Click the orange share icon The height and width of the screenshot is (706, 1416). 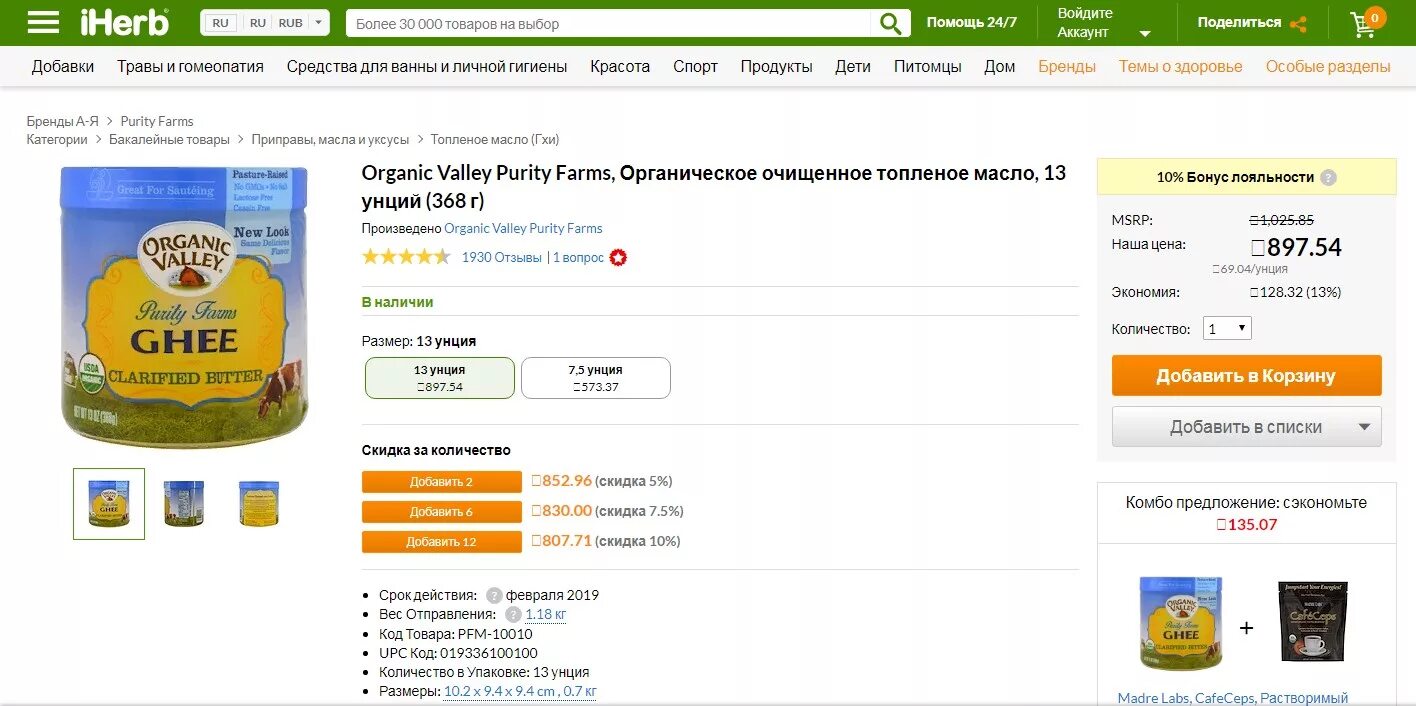tap(1298, 24)
